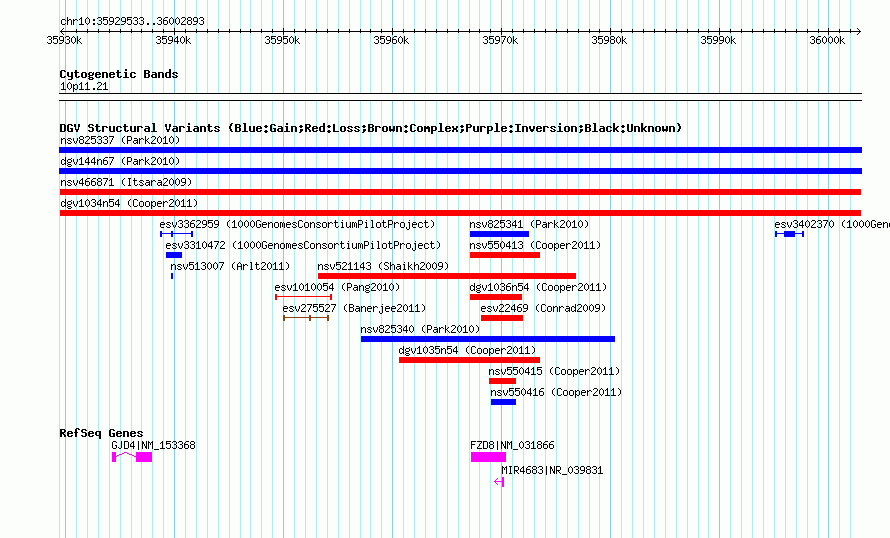The image size is (890, 538).
Task: Click the dgv1036n54 (Cooper2011) label
Action: pyautogui.click(x=538, y=287)
